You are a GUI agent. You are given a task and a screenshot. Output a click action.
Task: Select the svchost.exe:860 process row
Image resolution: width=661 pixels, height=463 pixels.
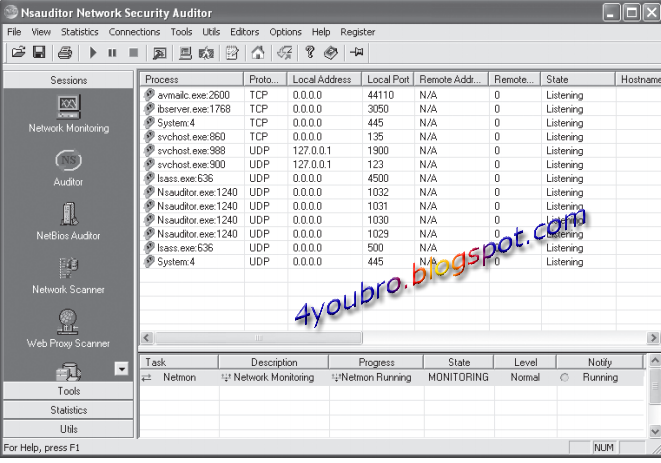point(400,137)
